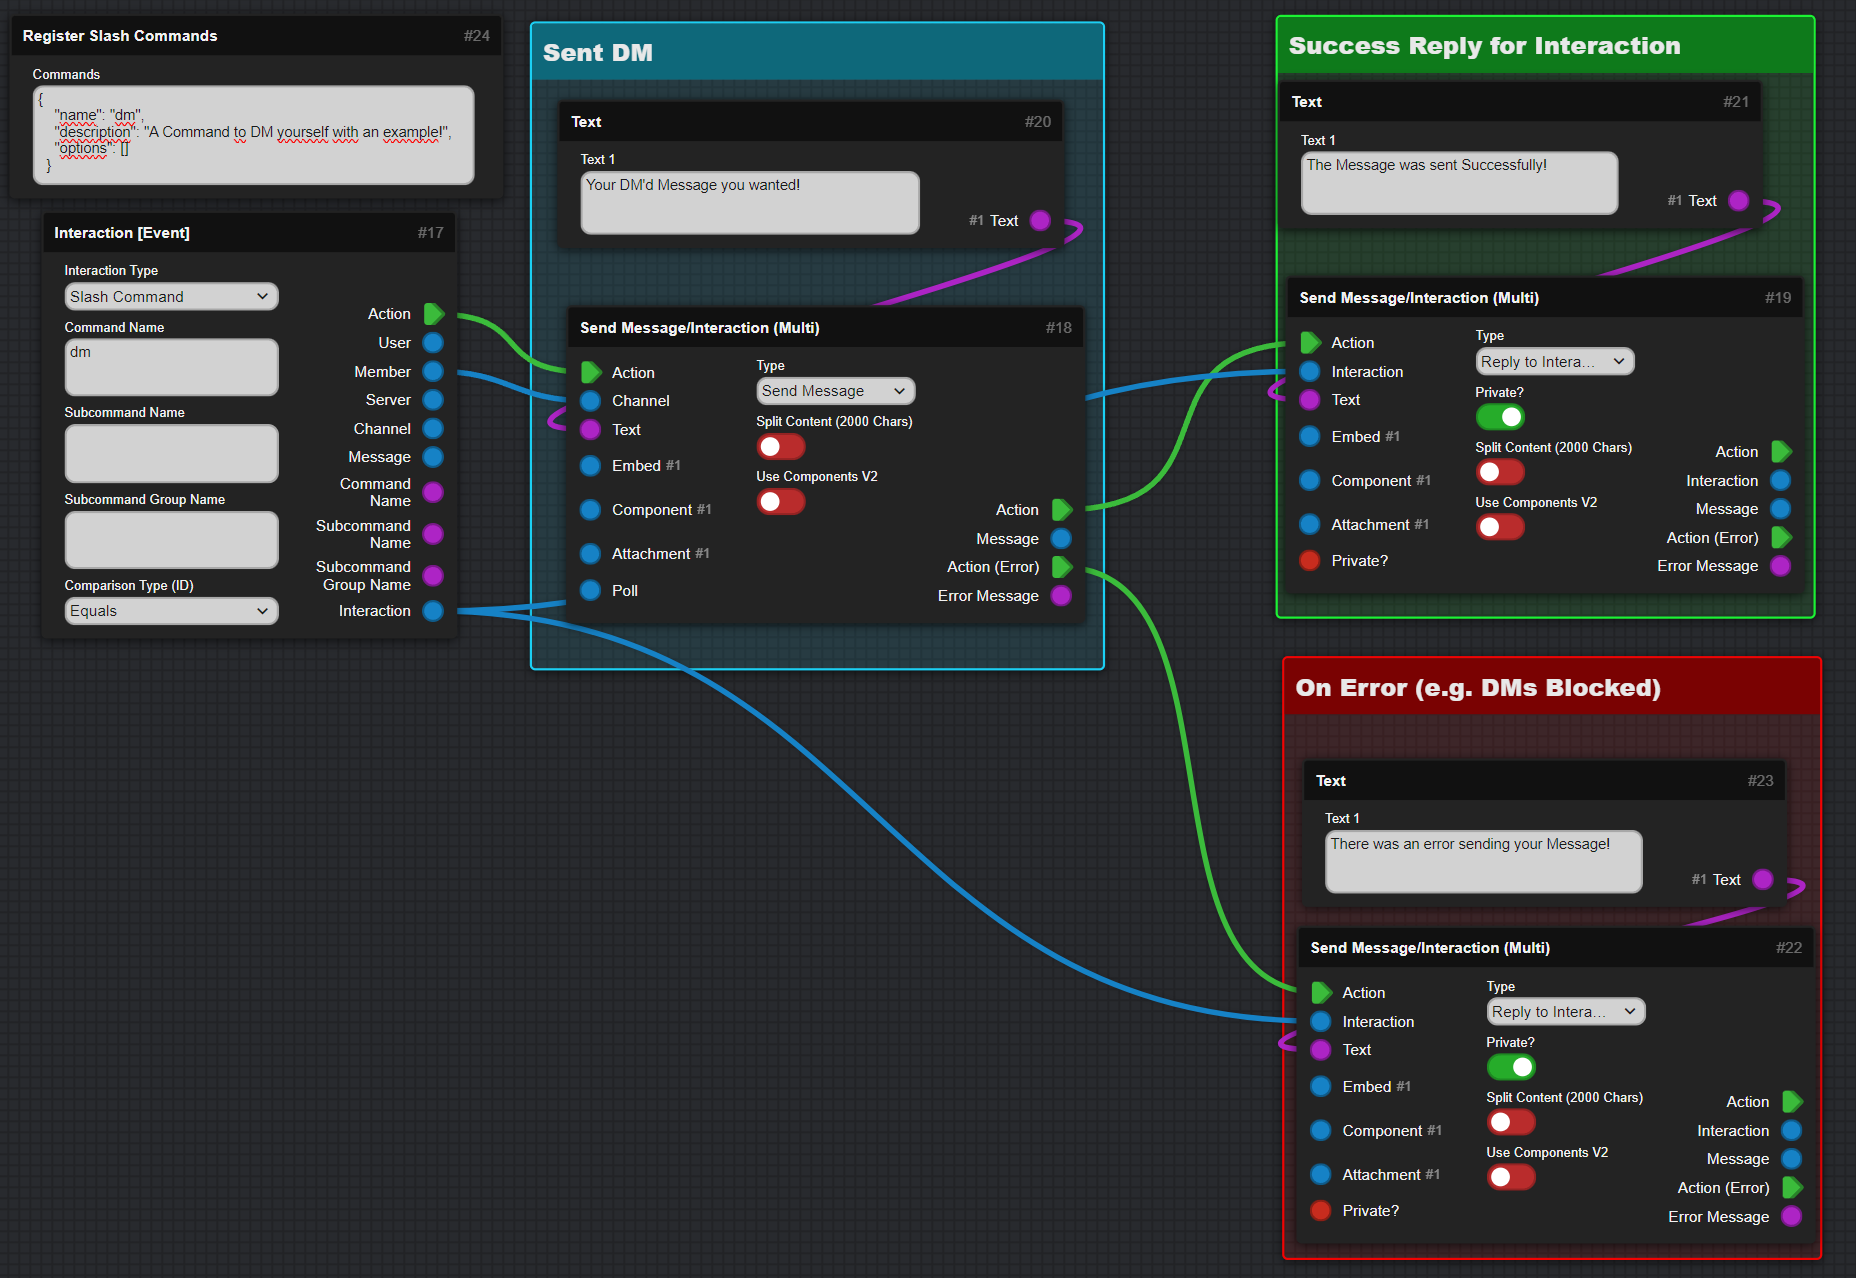Click the User output port on Interaction [Event]

point(433,343)
